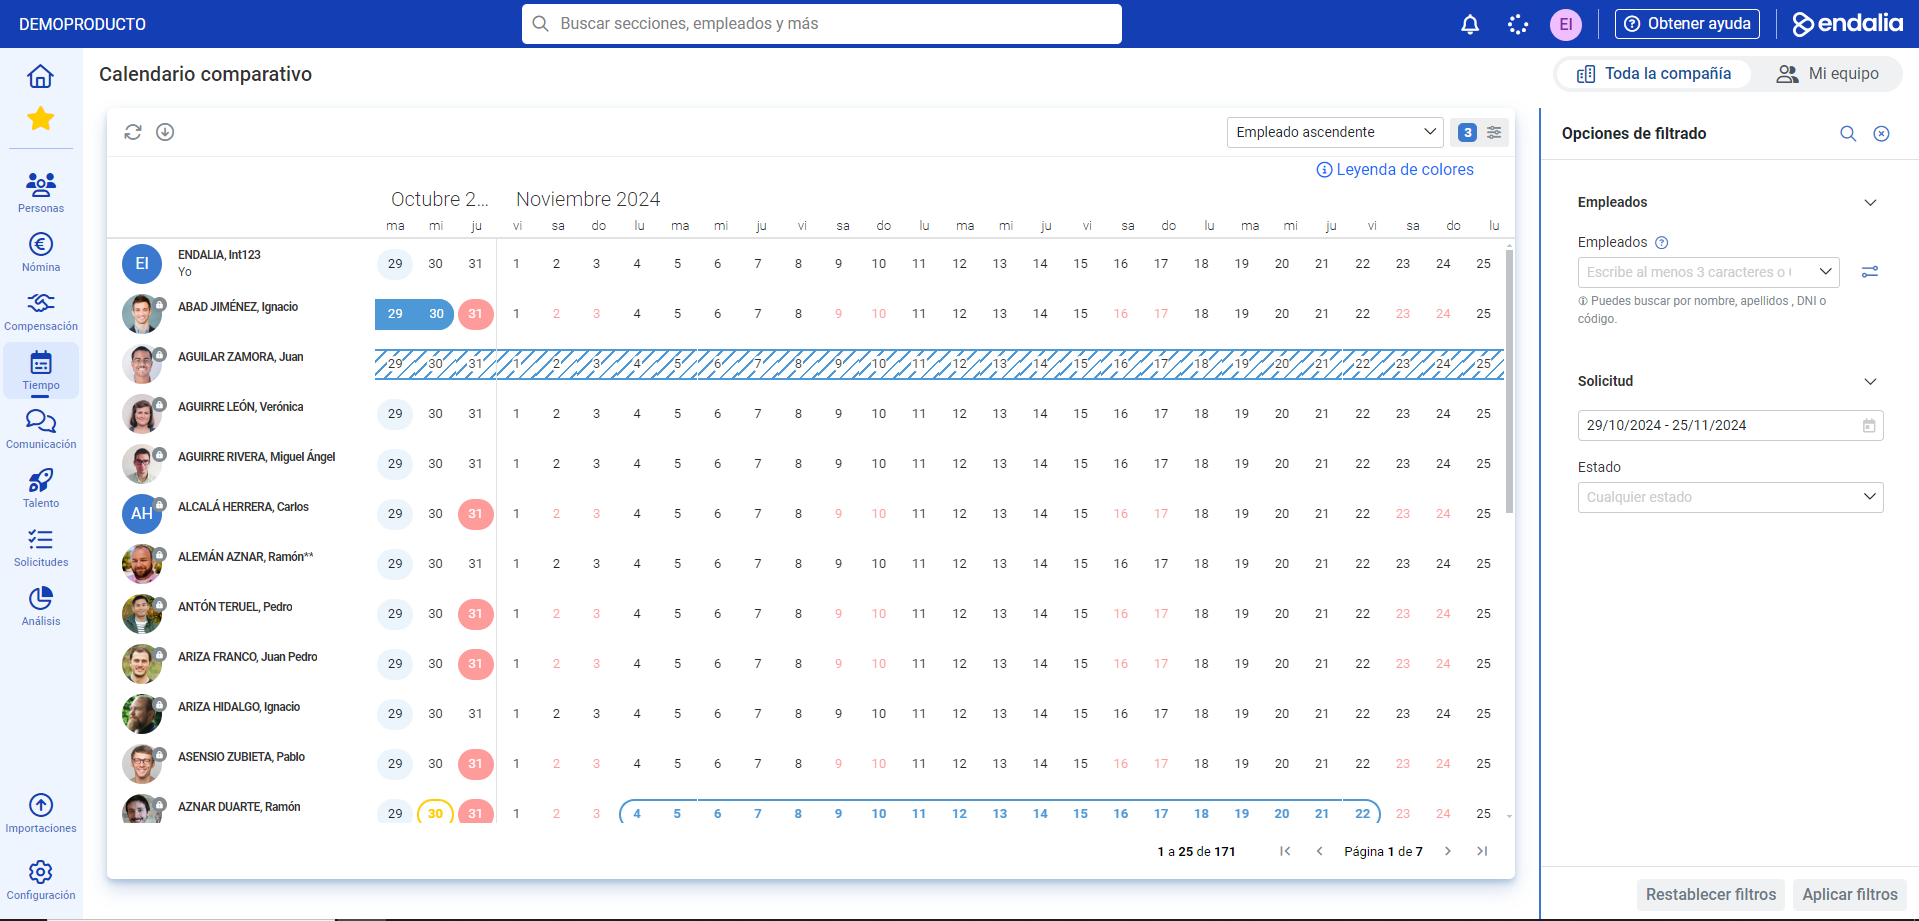Click Restablecer filtros button
Viewport: 1919px width, 921px height.
tap(1711, 894)
